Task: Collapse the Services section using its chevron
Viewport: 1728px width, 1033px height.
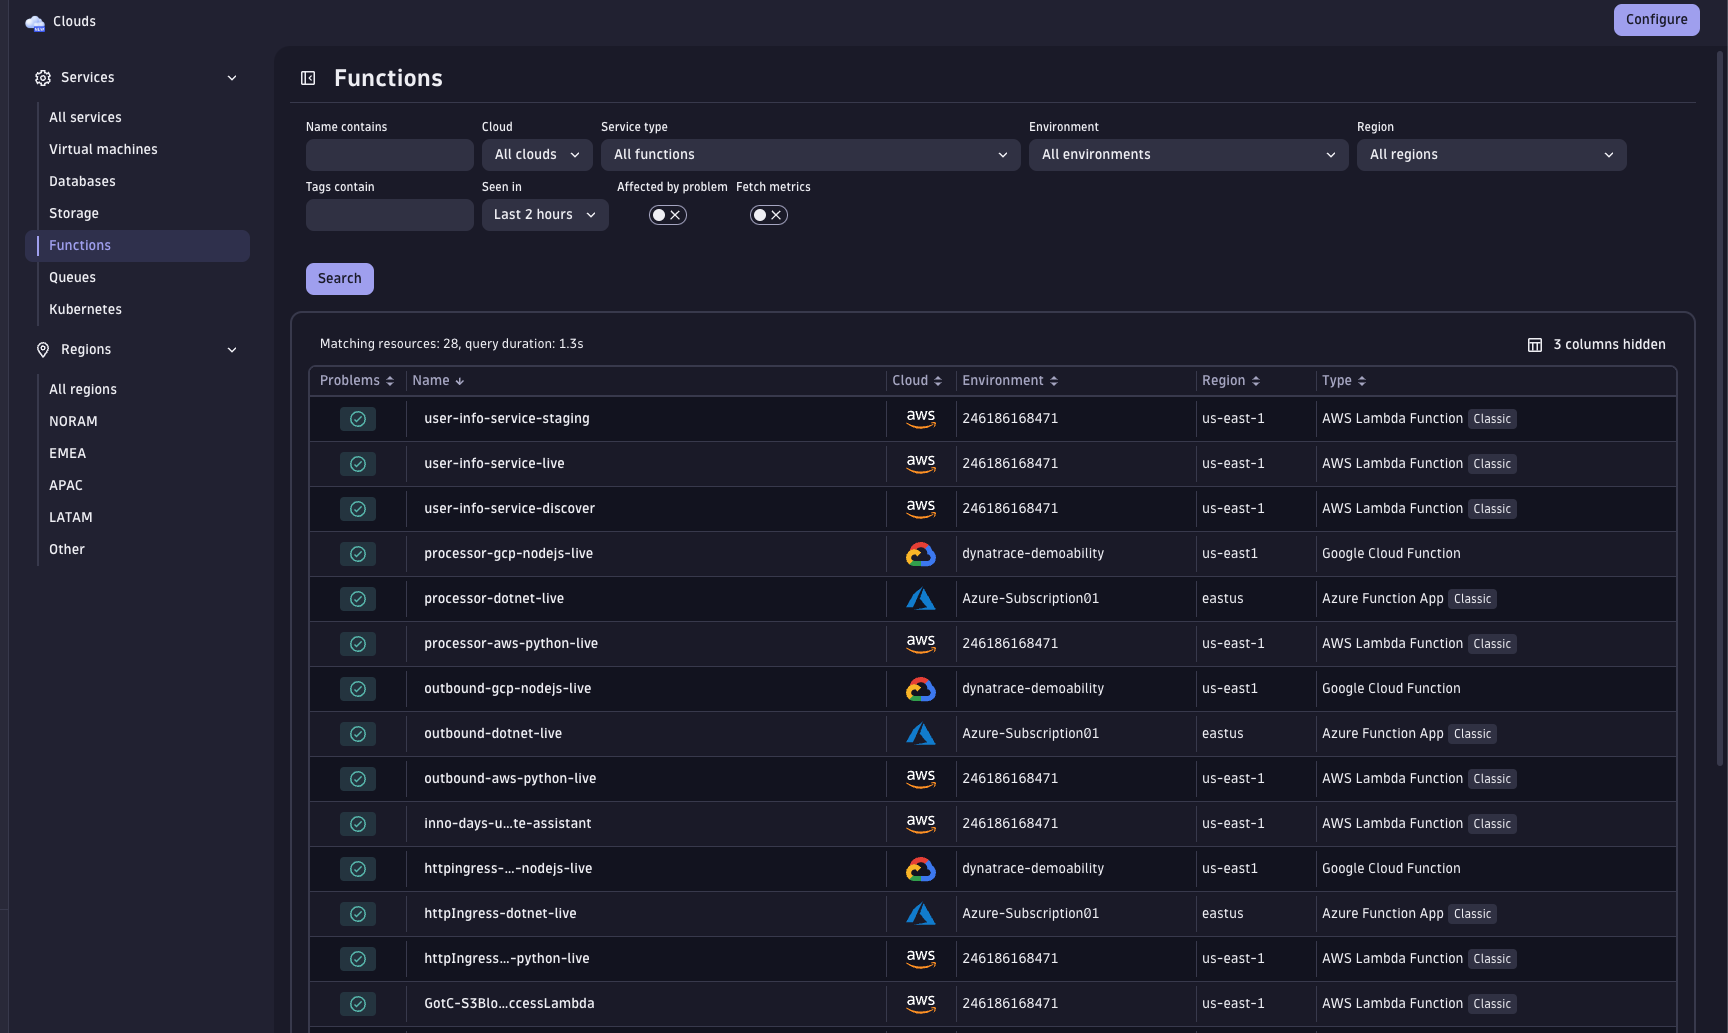Action: tap(231, 77)
